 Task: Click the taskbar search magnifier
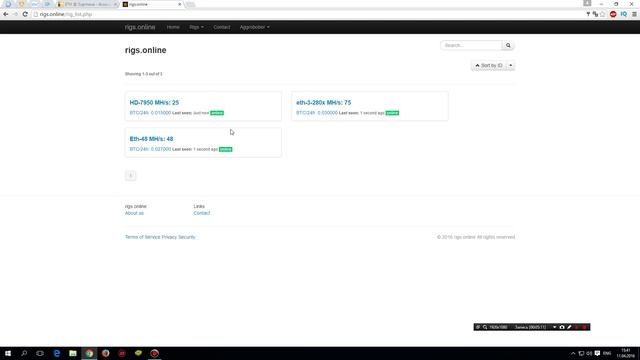[x=24, y=353]
